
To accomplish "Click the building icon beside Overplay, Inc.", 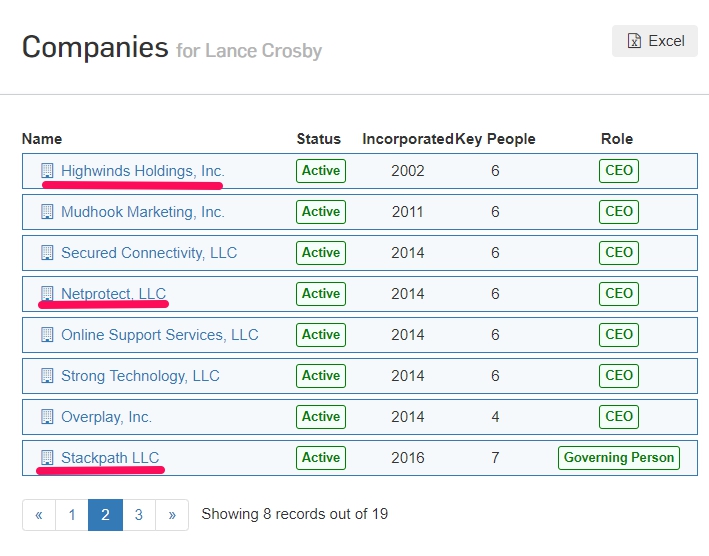I will 47,417.
